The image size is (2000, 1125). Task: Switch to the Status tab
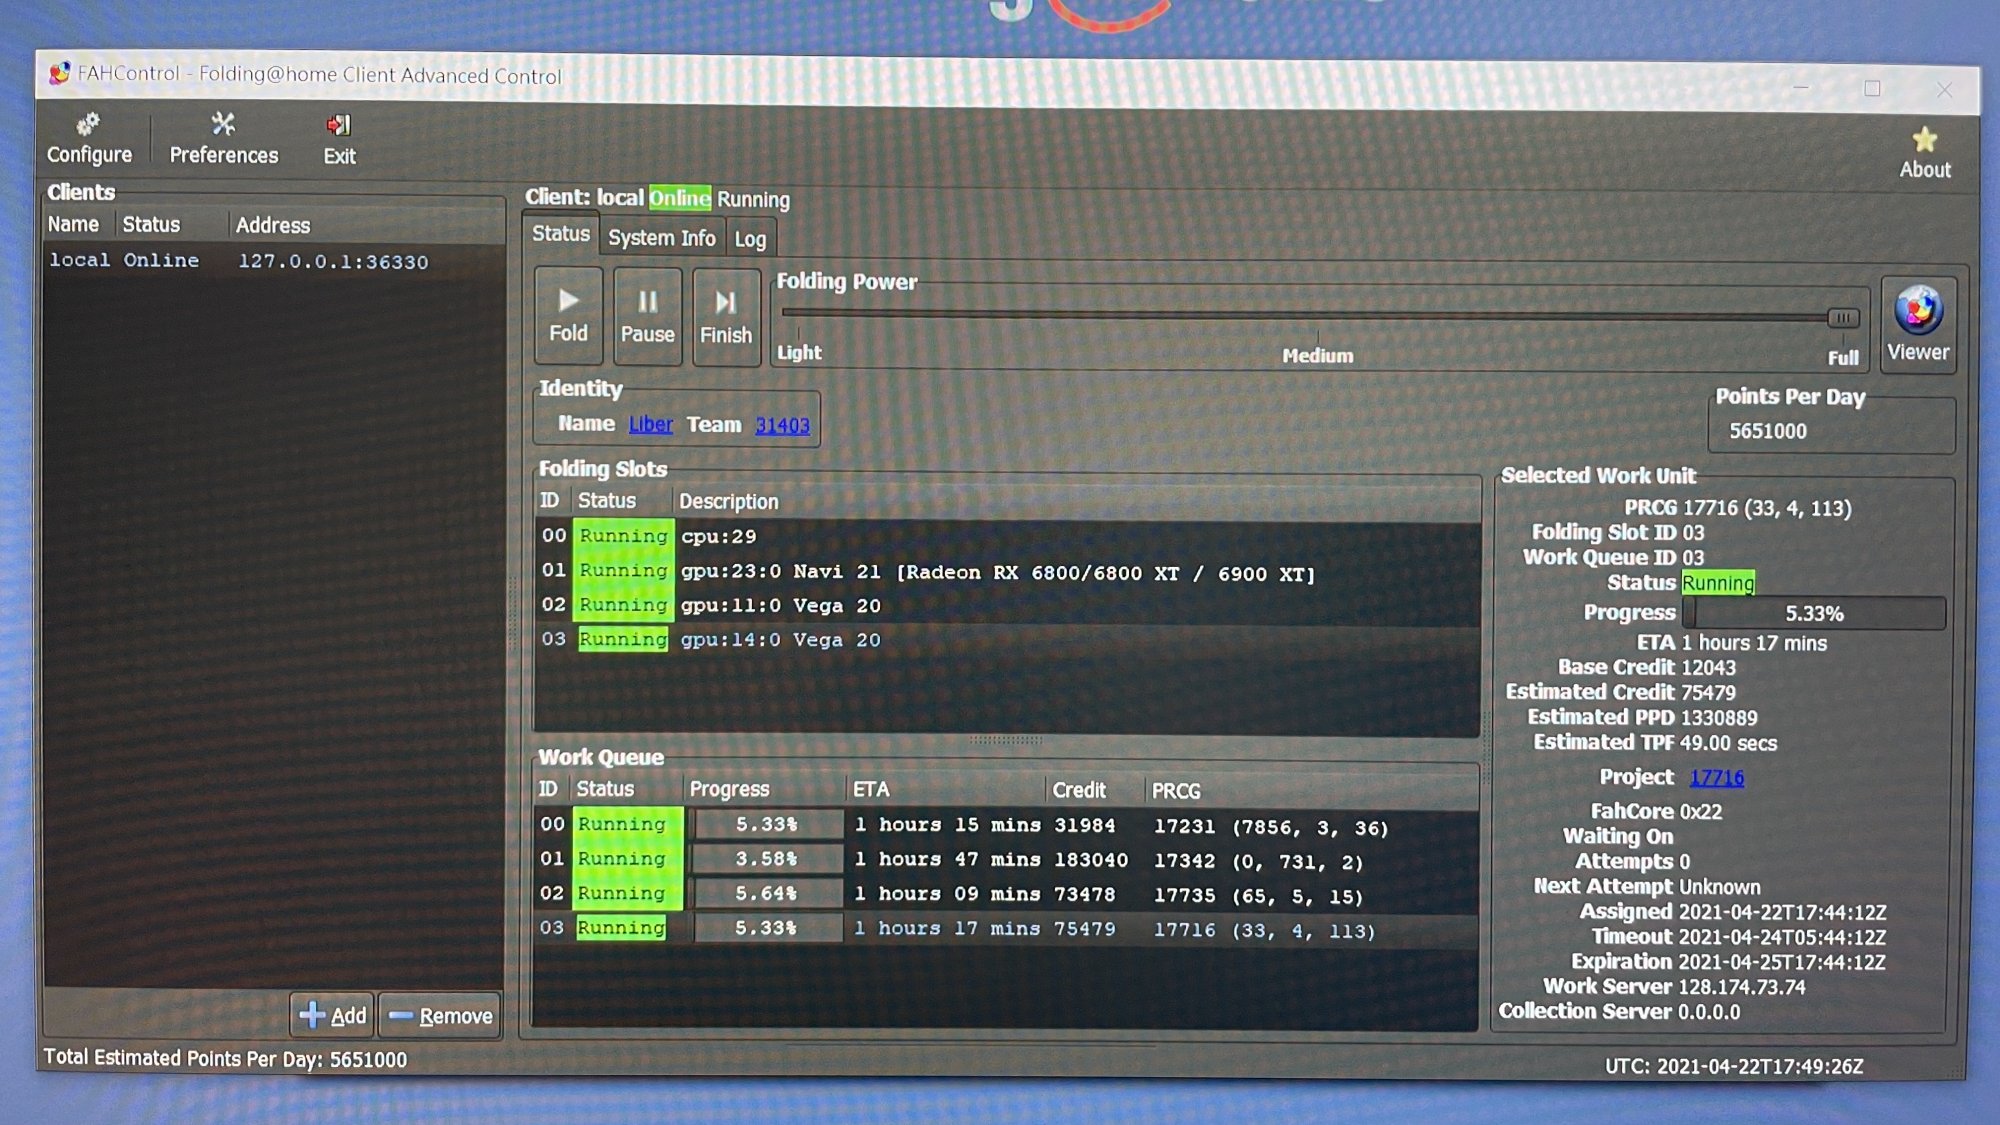561,234
